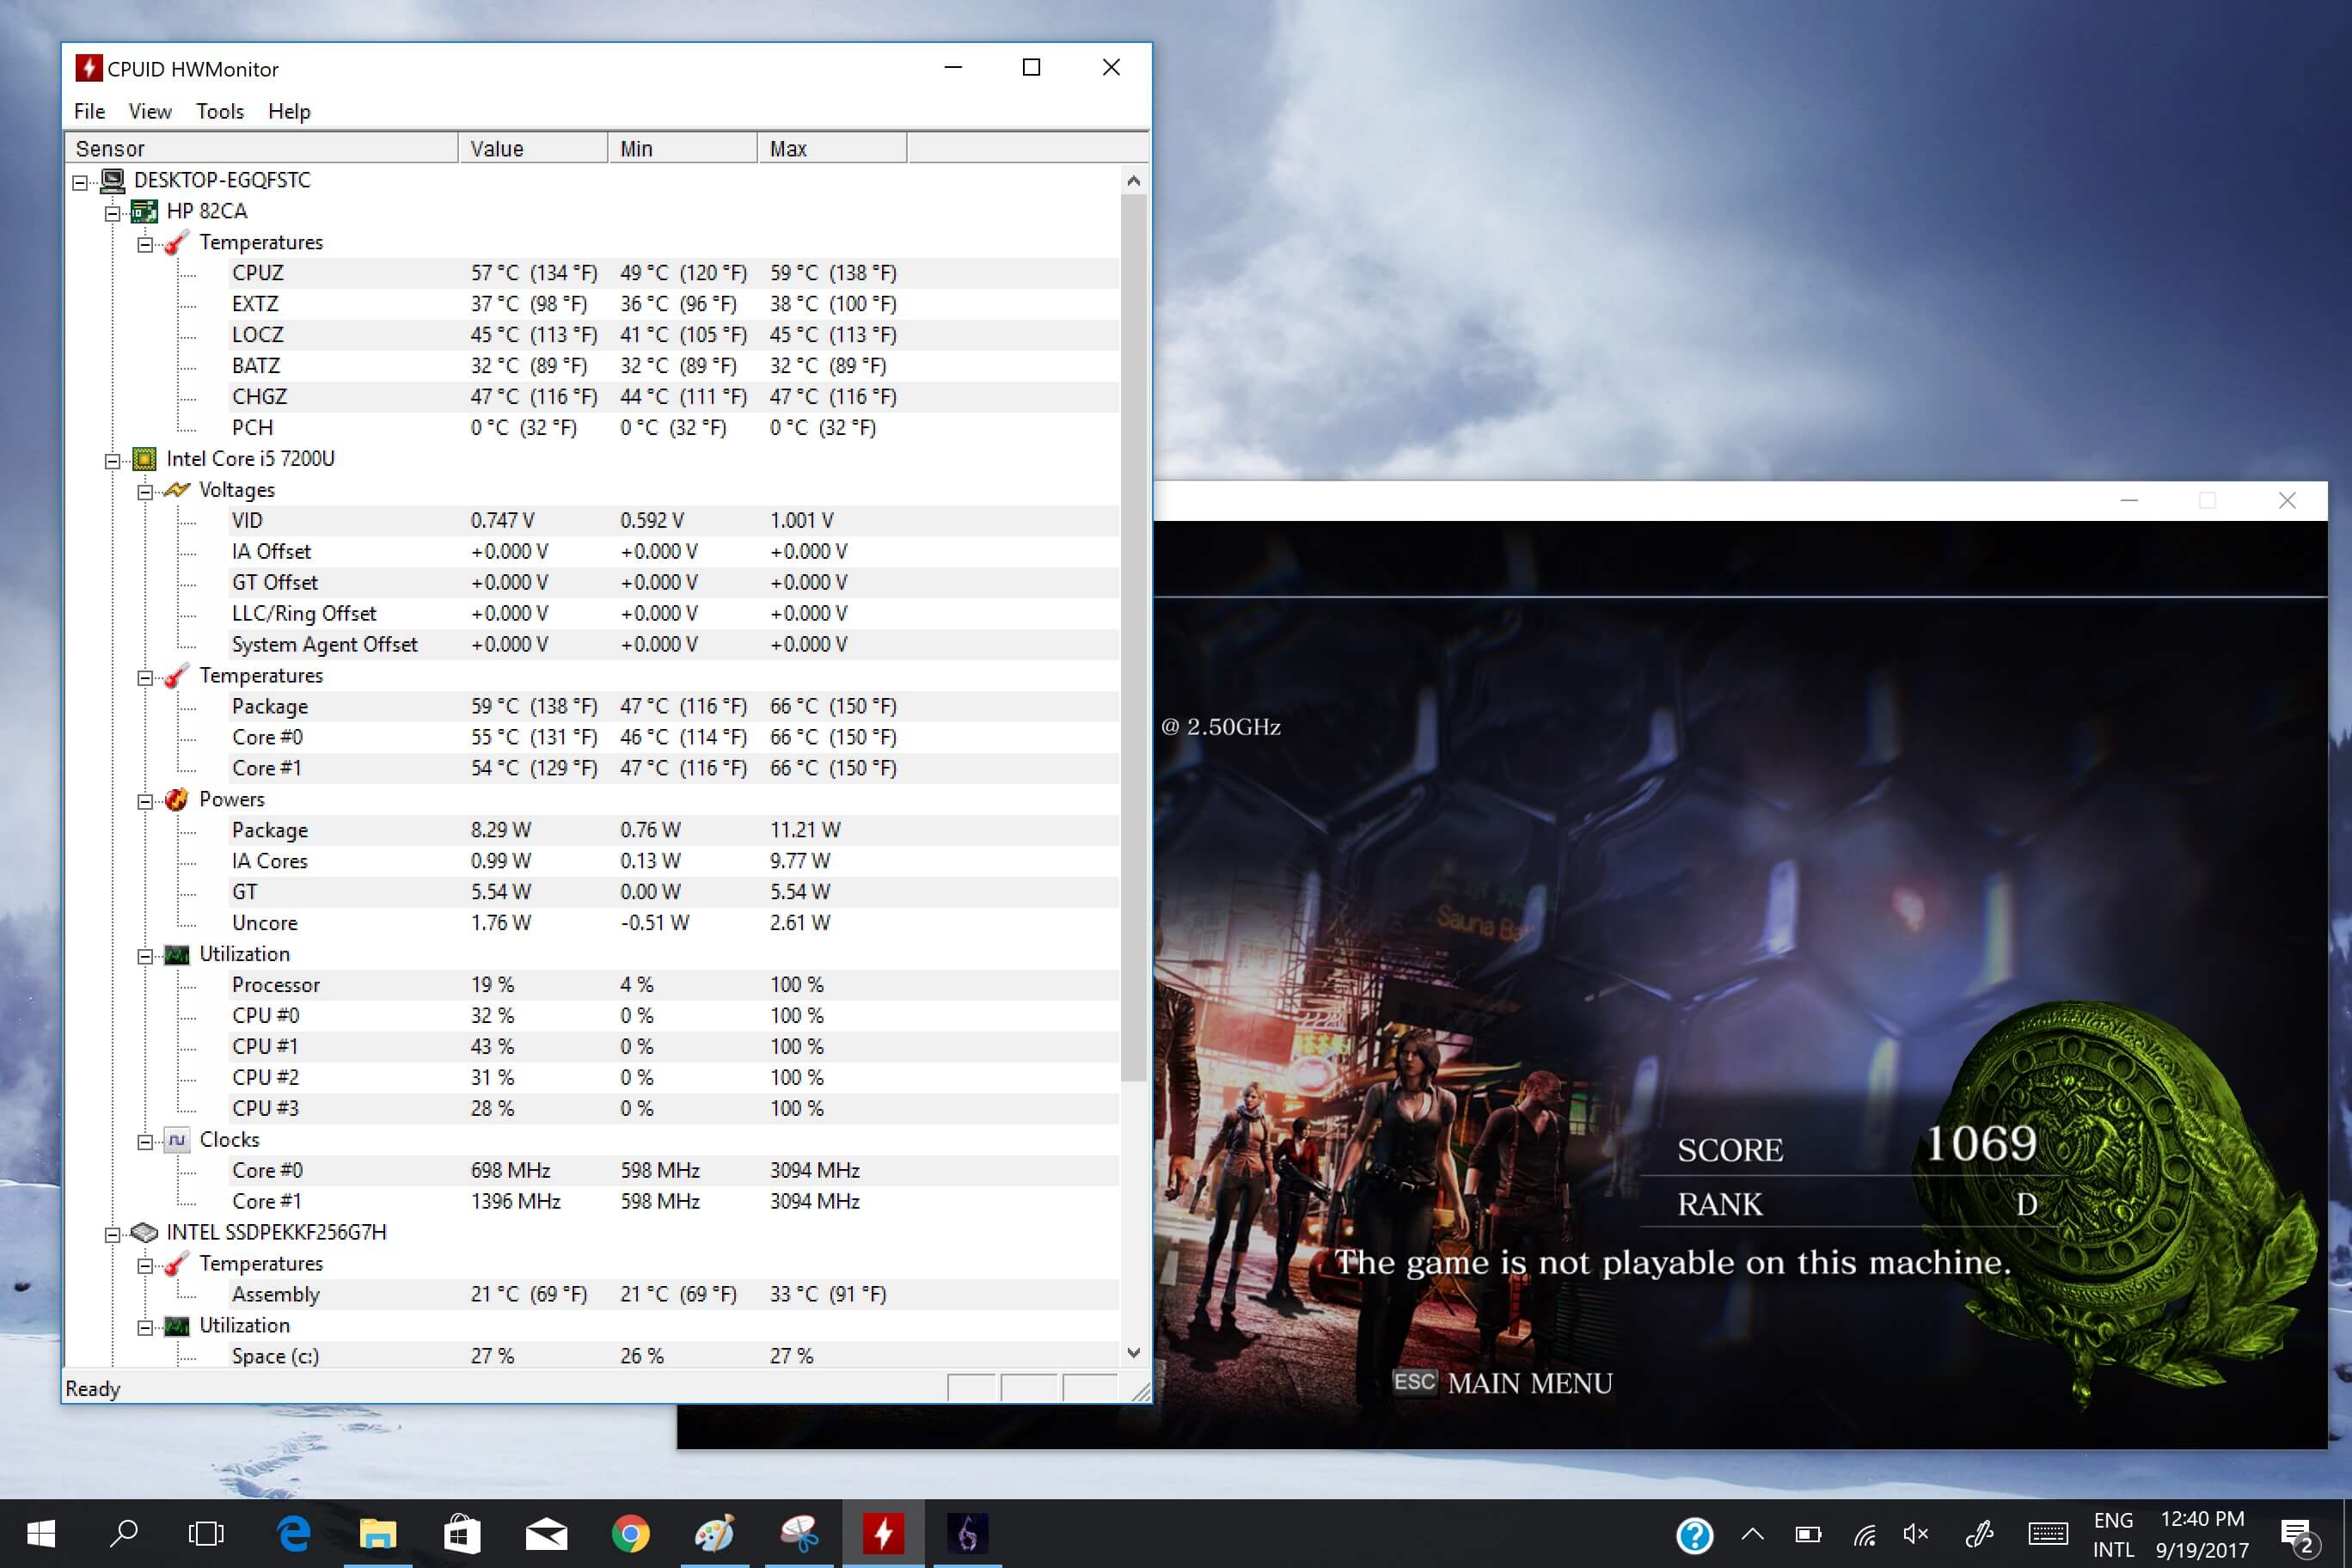Open the Wi-Fi network tray icon
2352x1568 pixels.
tap(1863, 1534)
